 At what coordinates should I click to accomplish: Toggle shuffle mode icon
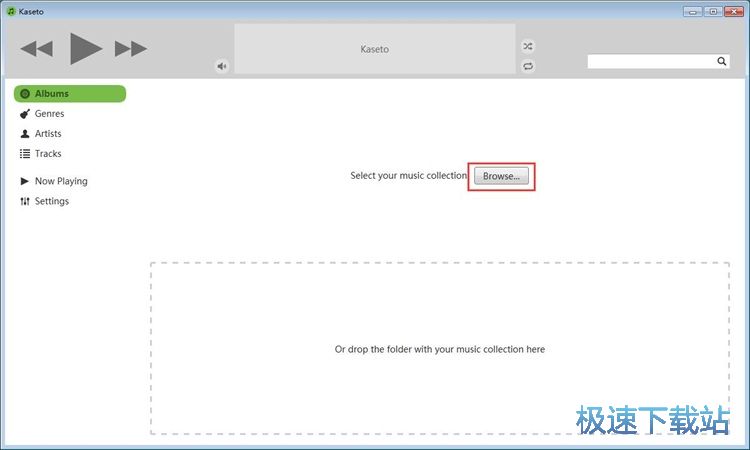coord(528,46)
